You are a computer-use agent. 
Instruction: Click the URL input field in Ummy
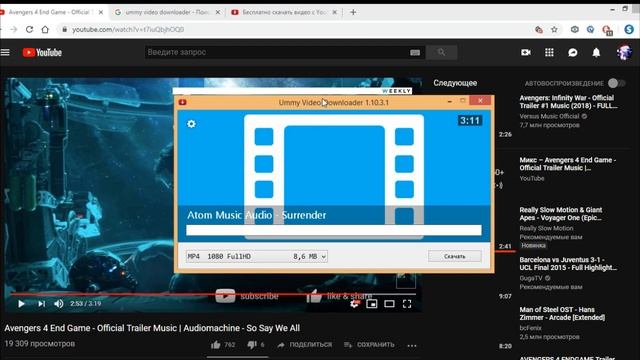[x=333, y=230]
